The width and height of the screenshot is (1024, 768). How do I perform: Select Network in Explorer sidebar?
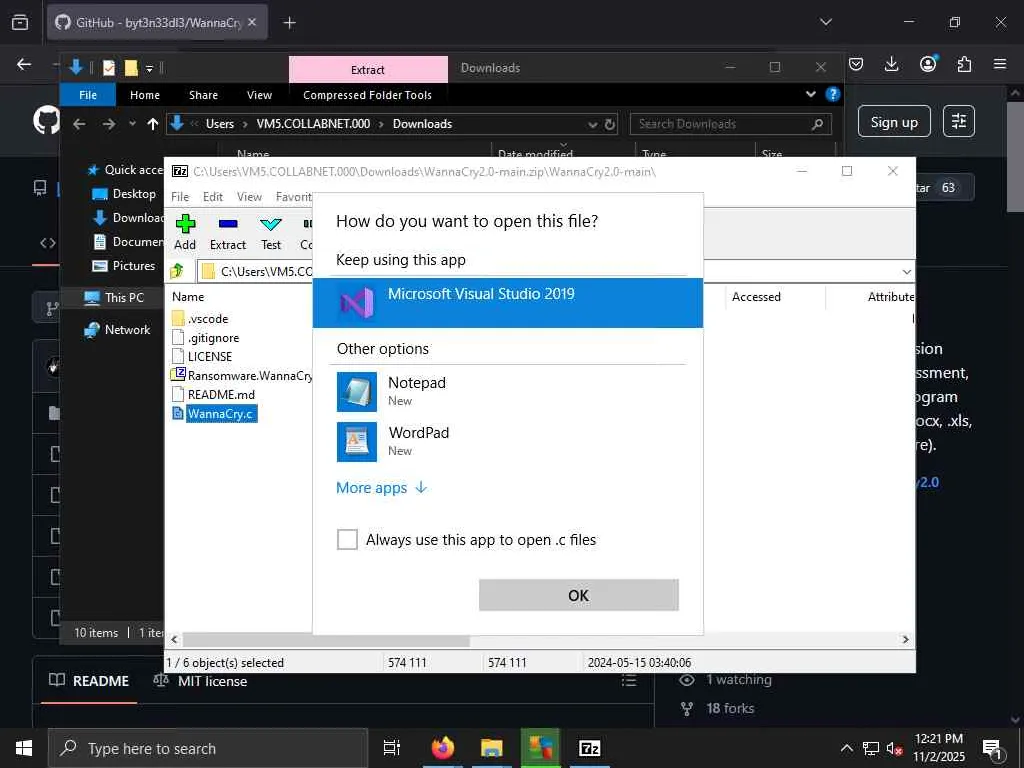[x=118, y=330]
